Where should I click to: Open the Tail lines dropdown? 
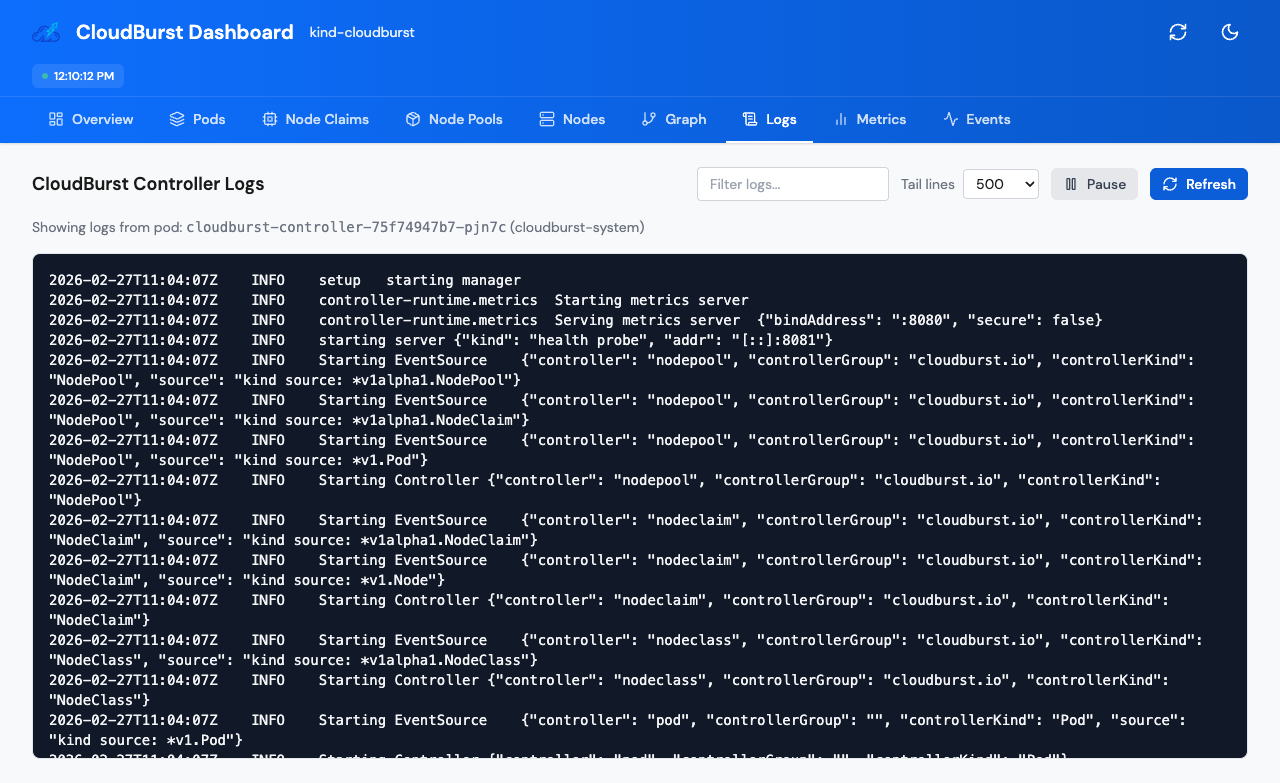point(1000,184)
